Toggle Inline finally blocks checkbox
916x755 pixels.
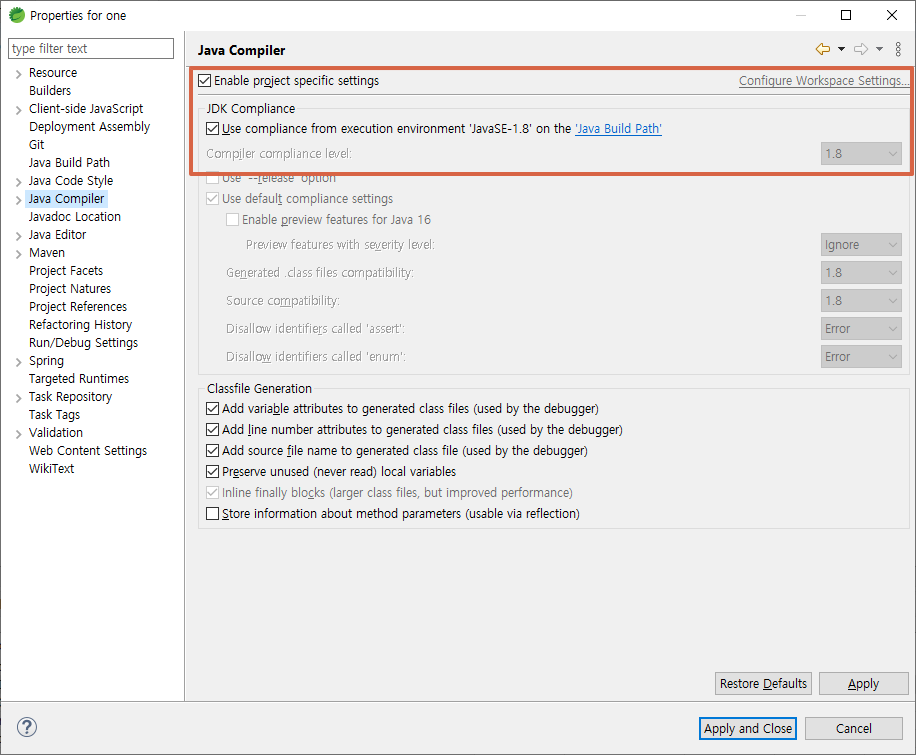pyautogui.click(x=213, y=493)
